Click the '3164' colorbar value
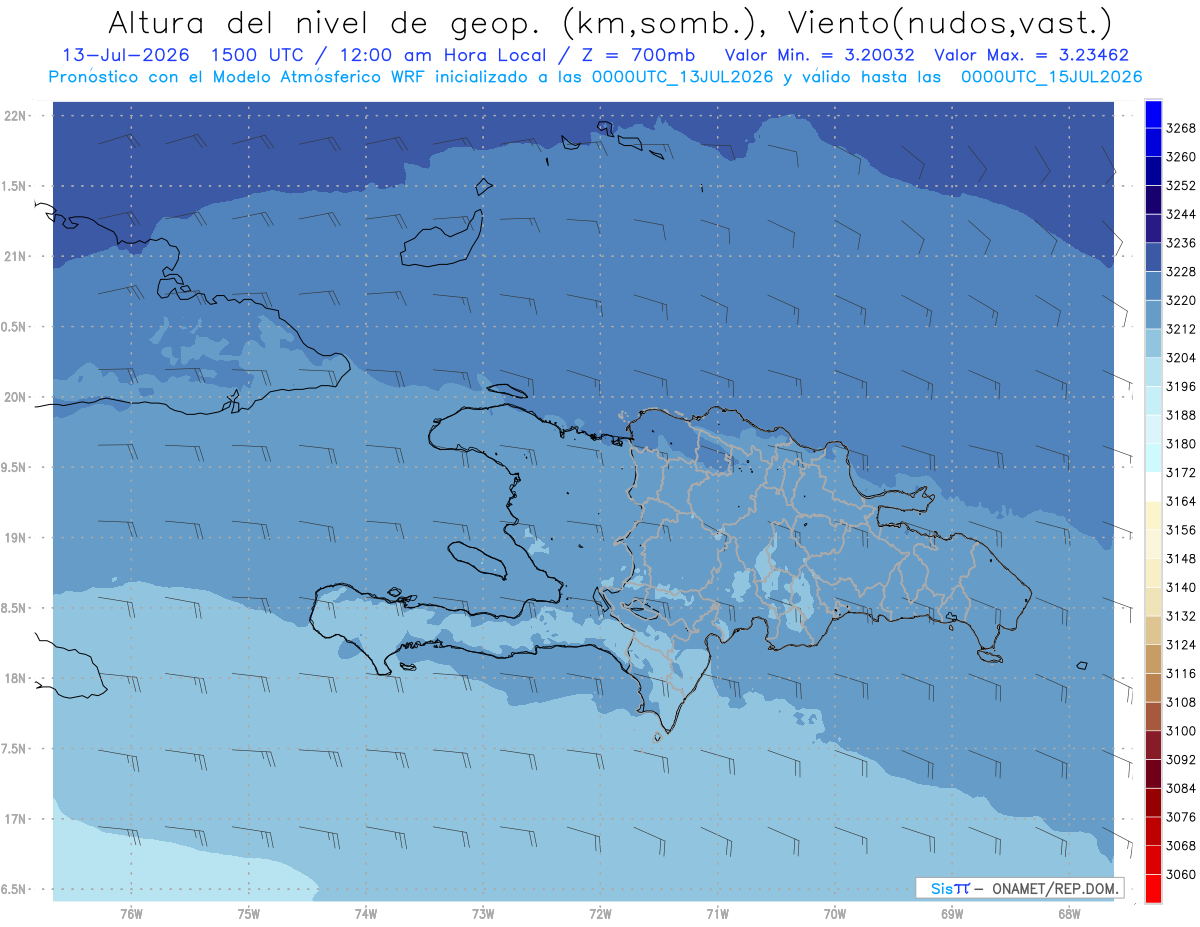This screenshot has height=927, width=1200. tap(1180, 501)
